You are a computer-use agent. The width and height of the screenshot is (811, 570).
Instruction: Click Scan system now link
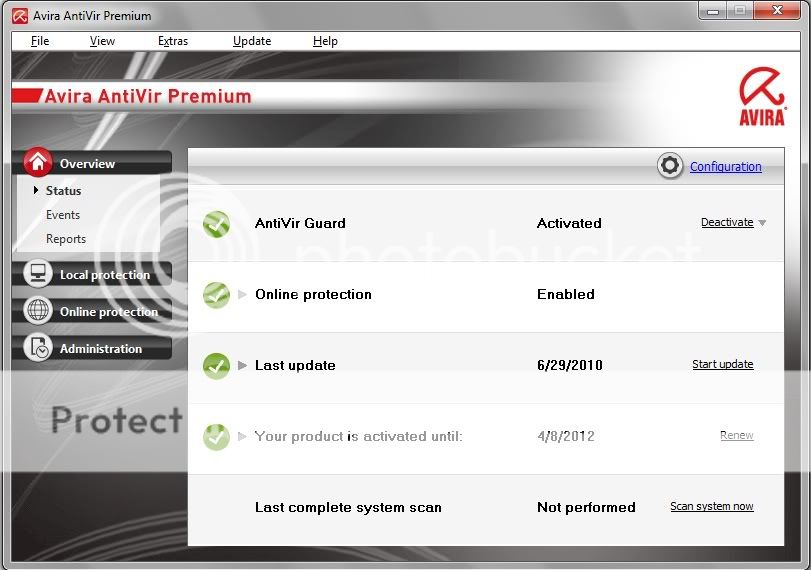712,506
